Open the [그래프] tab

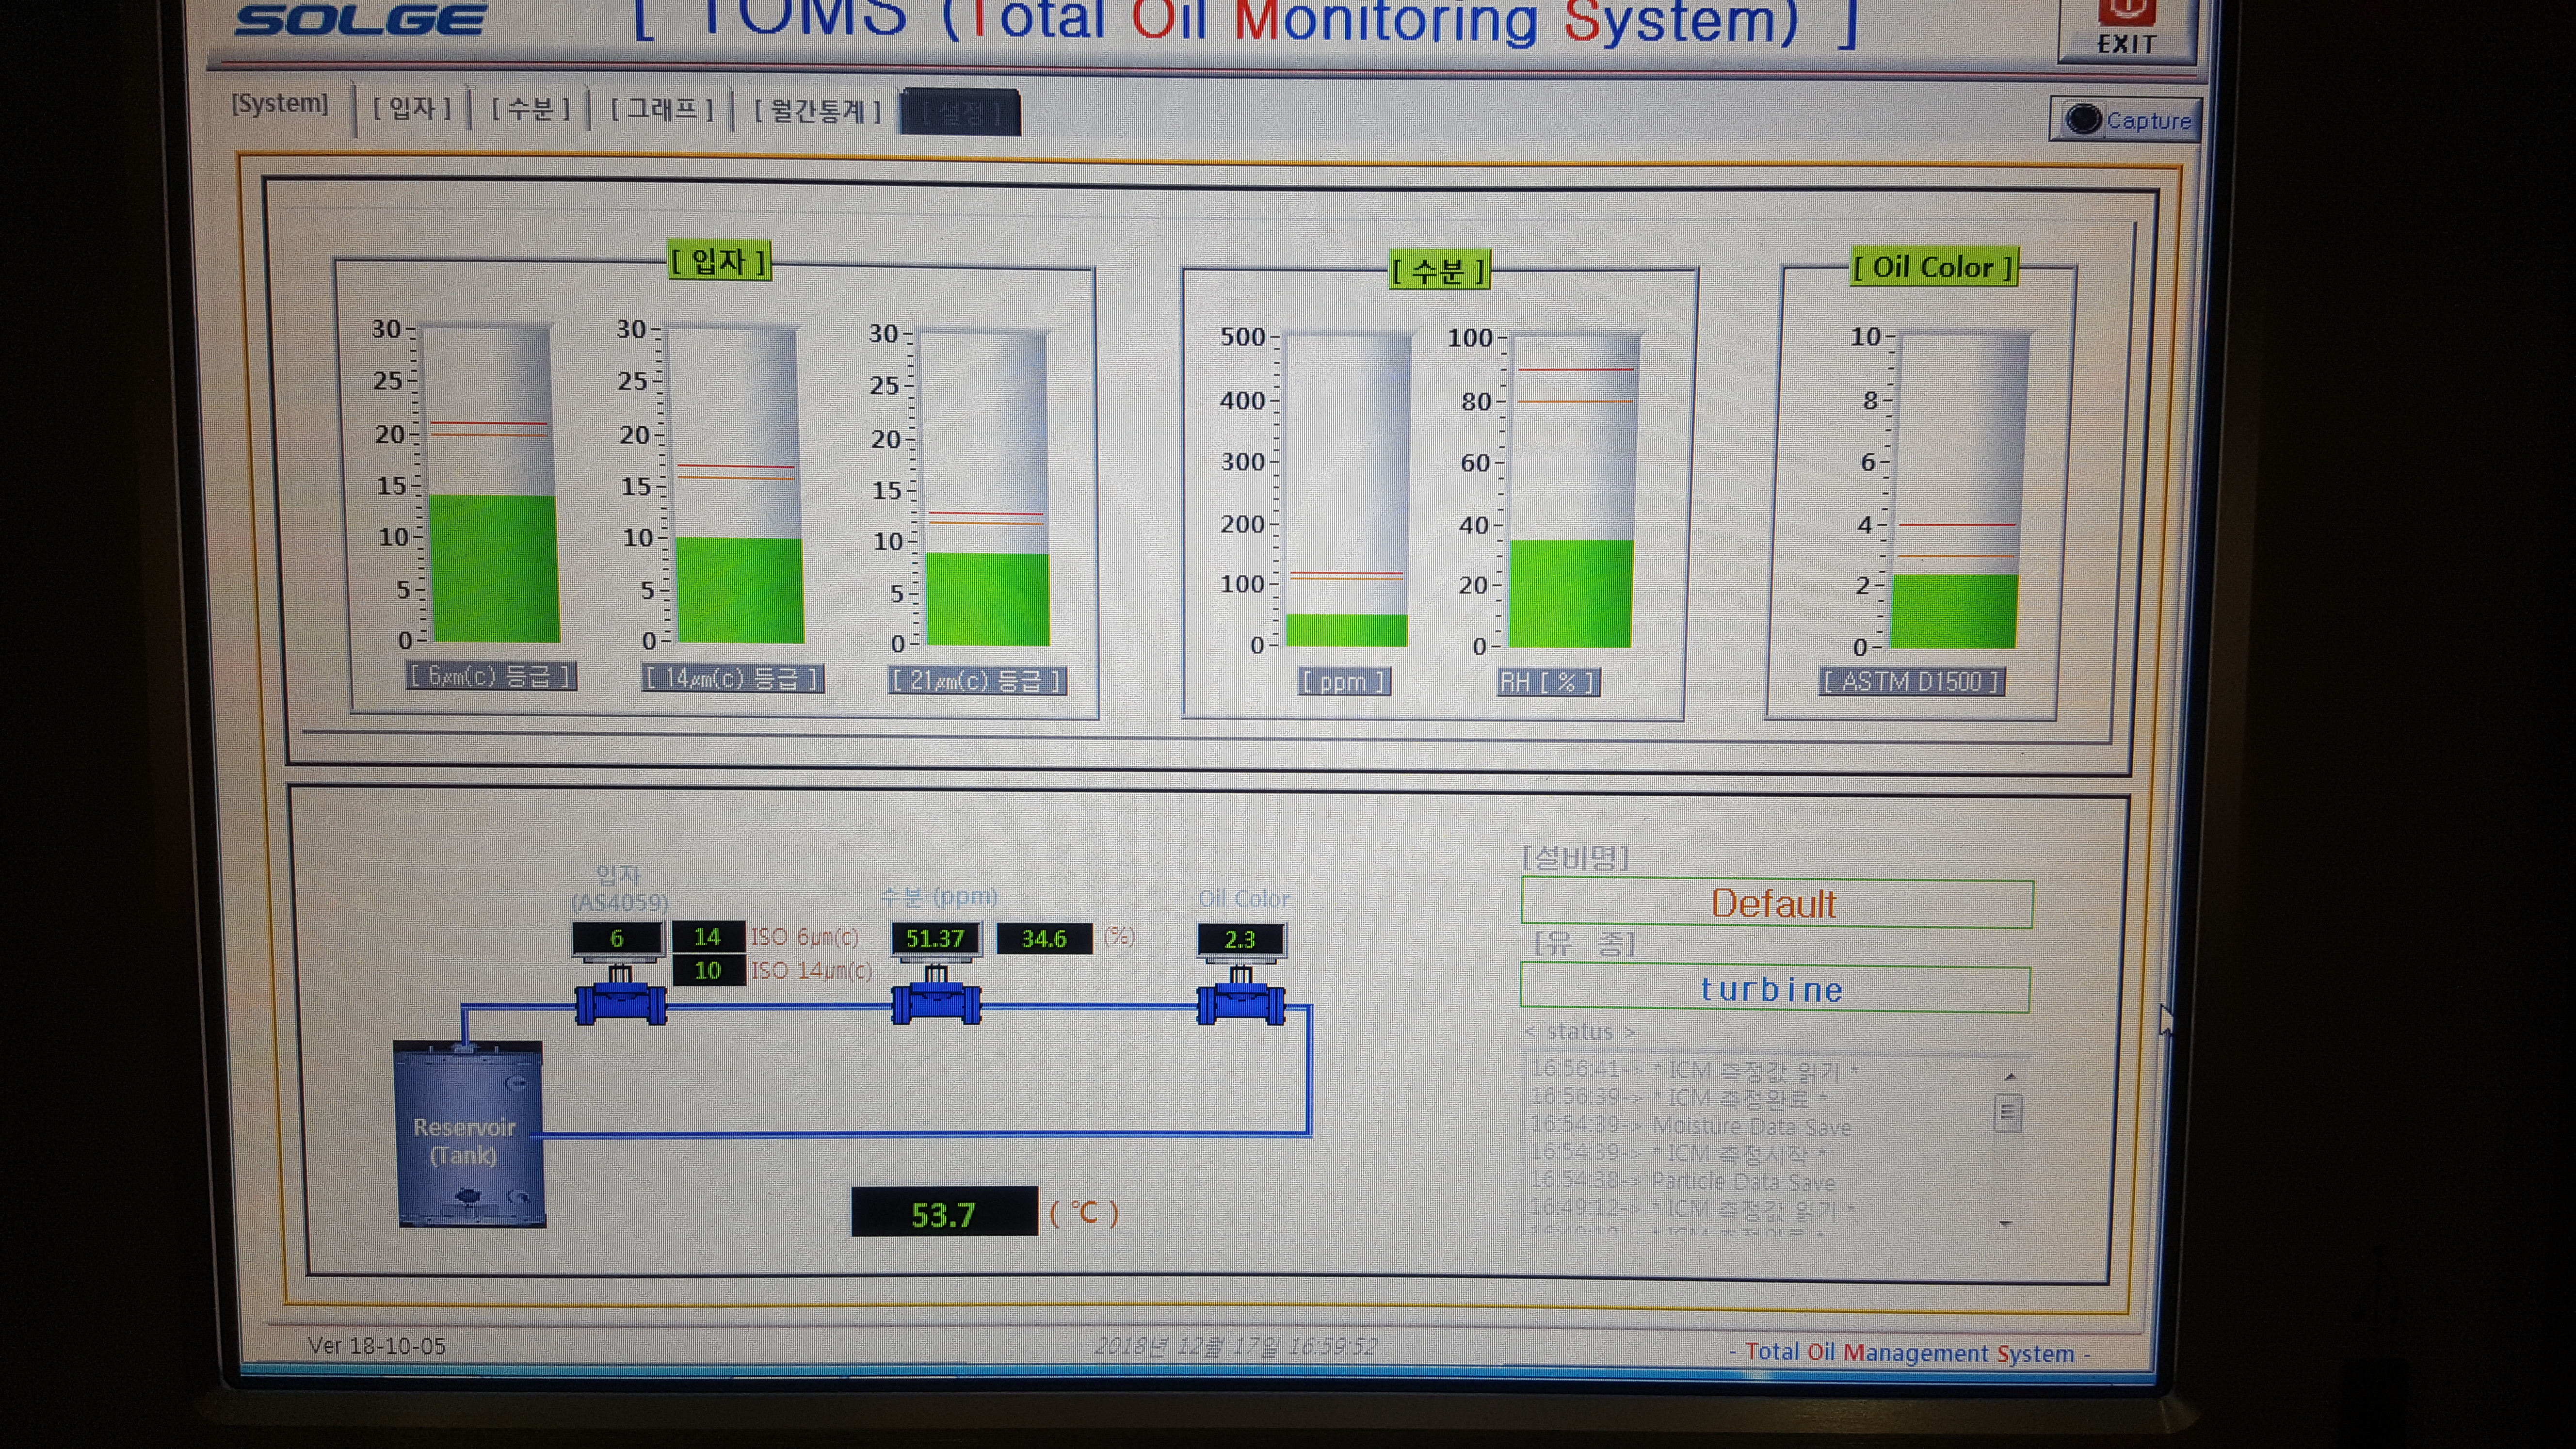[x=662, y=108]
